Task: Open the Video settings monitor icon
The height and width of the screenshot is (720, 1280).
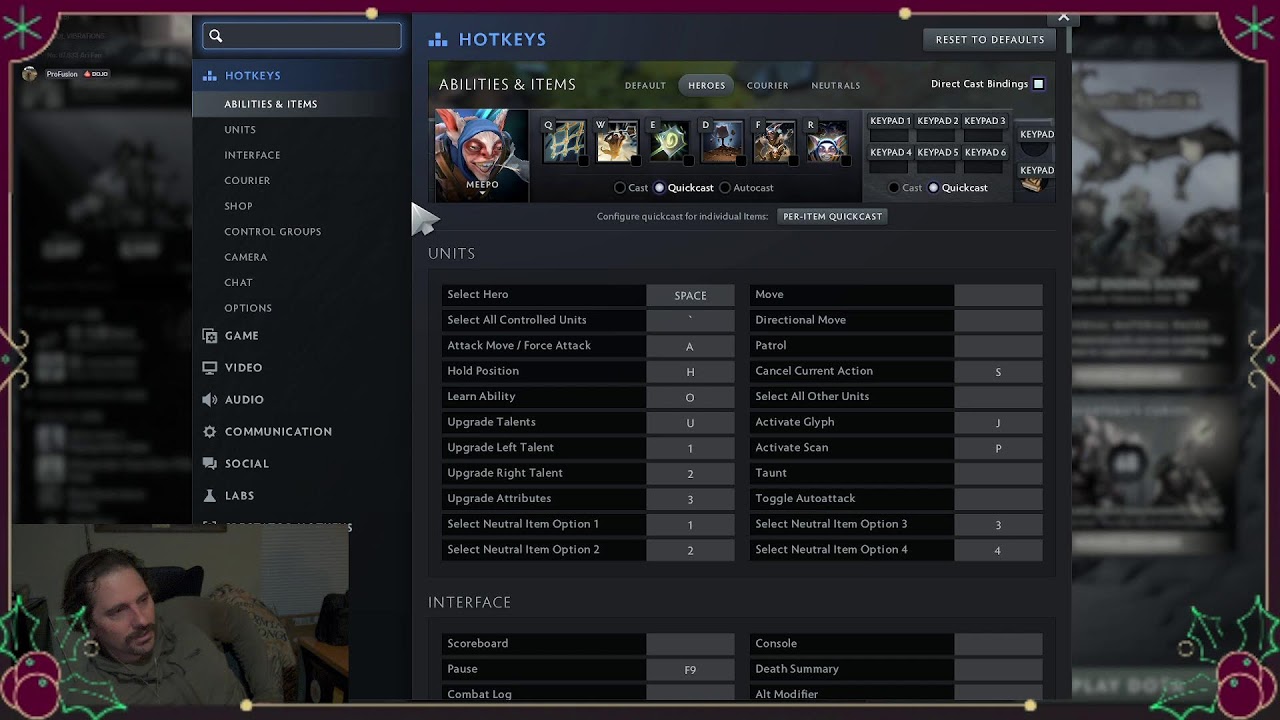Action: point(209,368)
